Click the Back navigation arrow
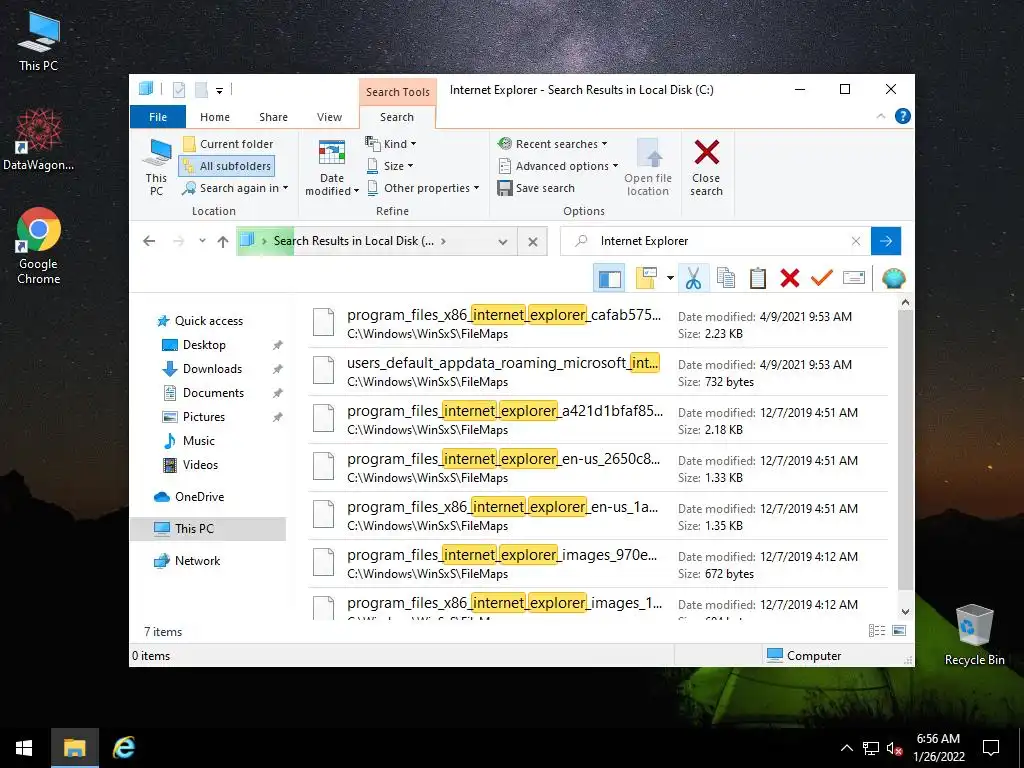The width and height of the screenshot is (1024, 768). (149, 241)
